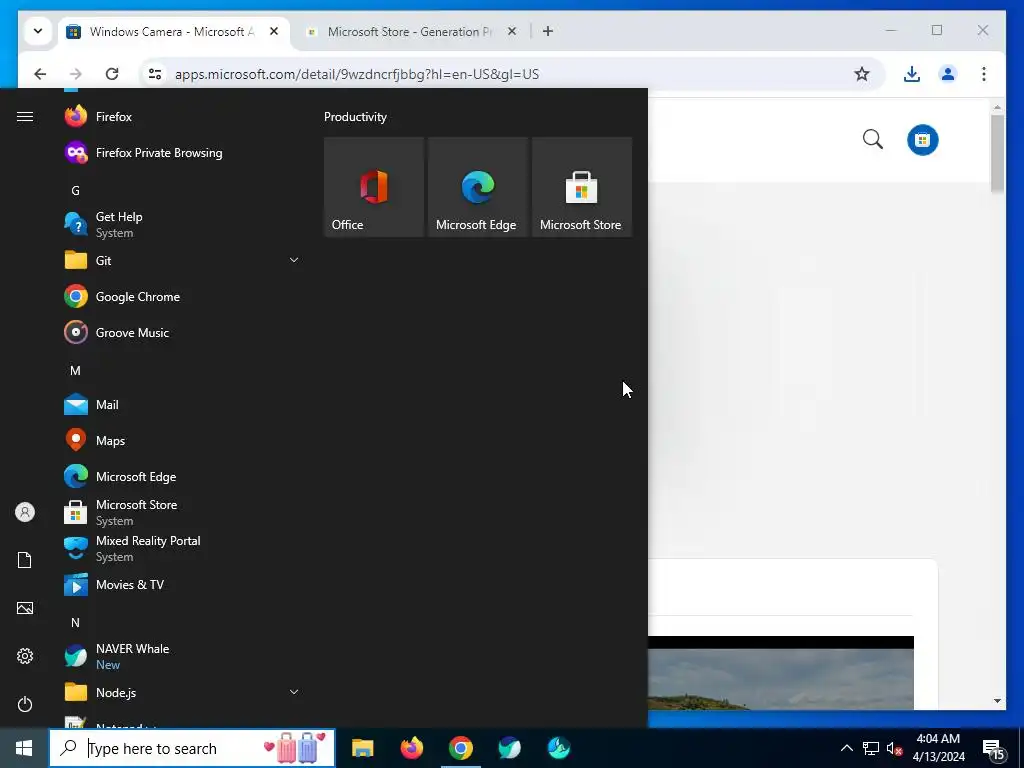This screenshot has width=1024, height=768.
Task: Launch Microsoft Edge from the app list
Action: 182,477
